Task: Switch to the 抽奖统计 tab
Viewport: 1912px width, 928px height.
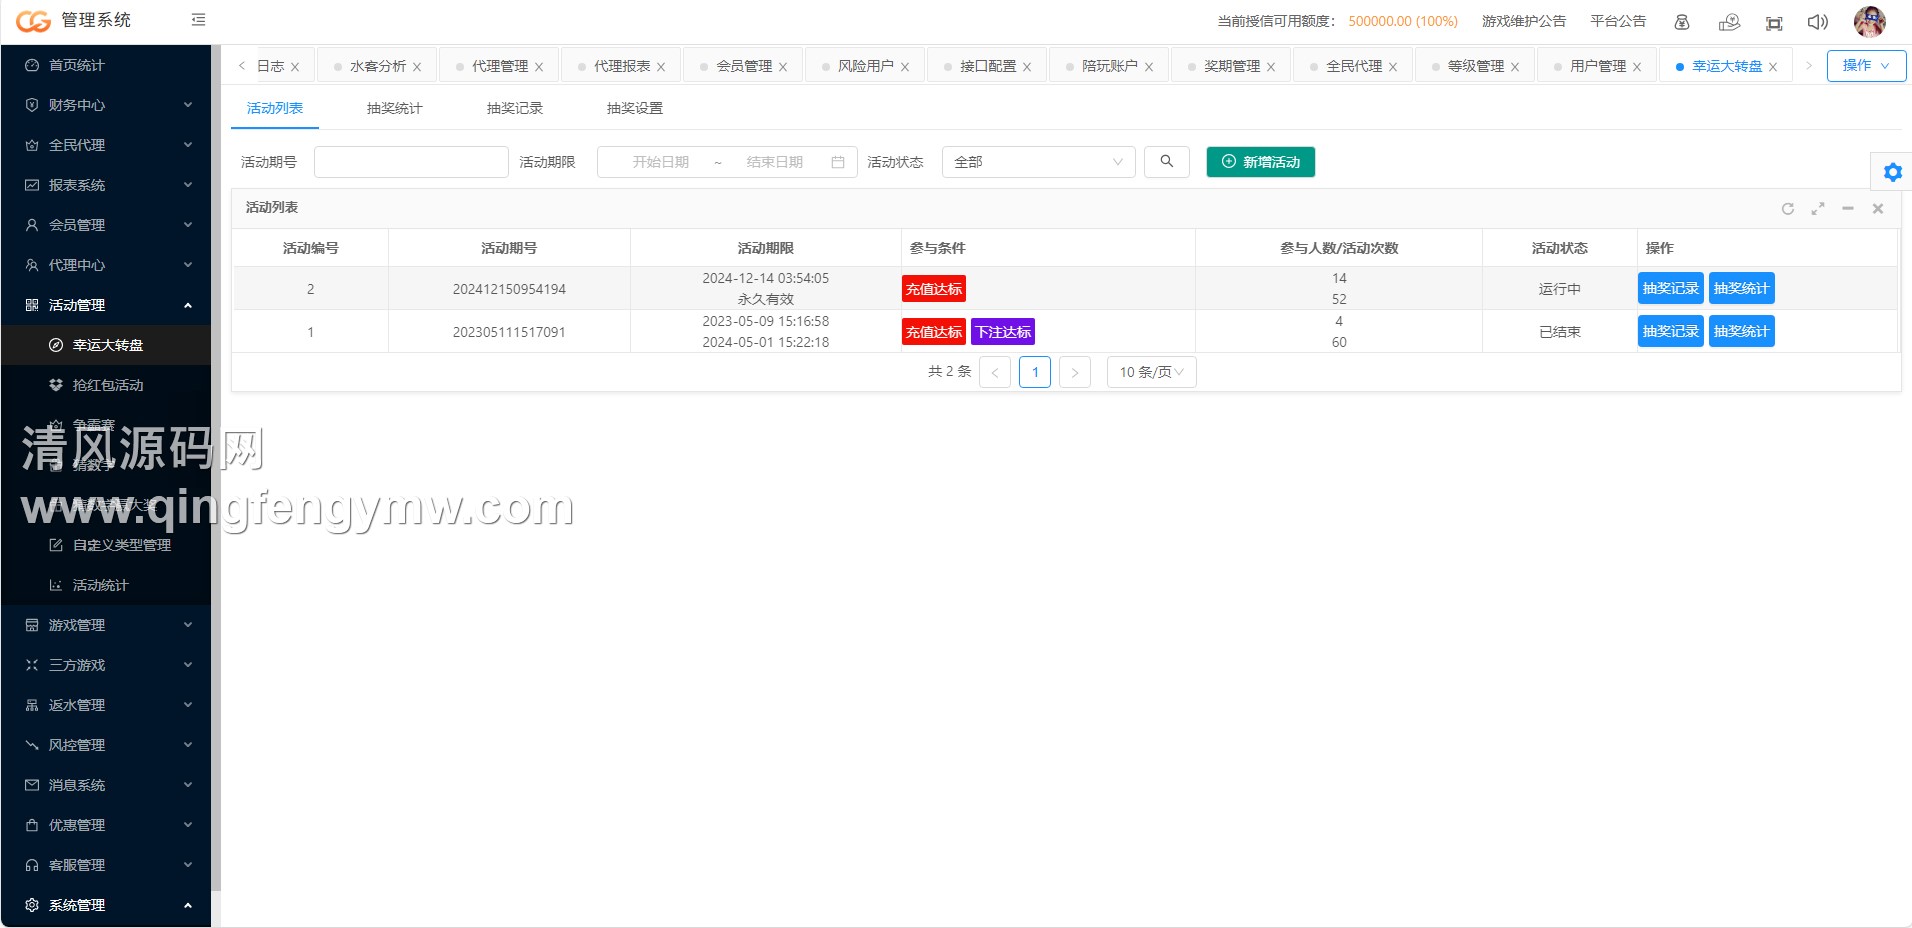Action: pos(394,108)
